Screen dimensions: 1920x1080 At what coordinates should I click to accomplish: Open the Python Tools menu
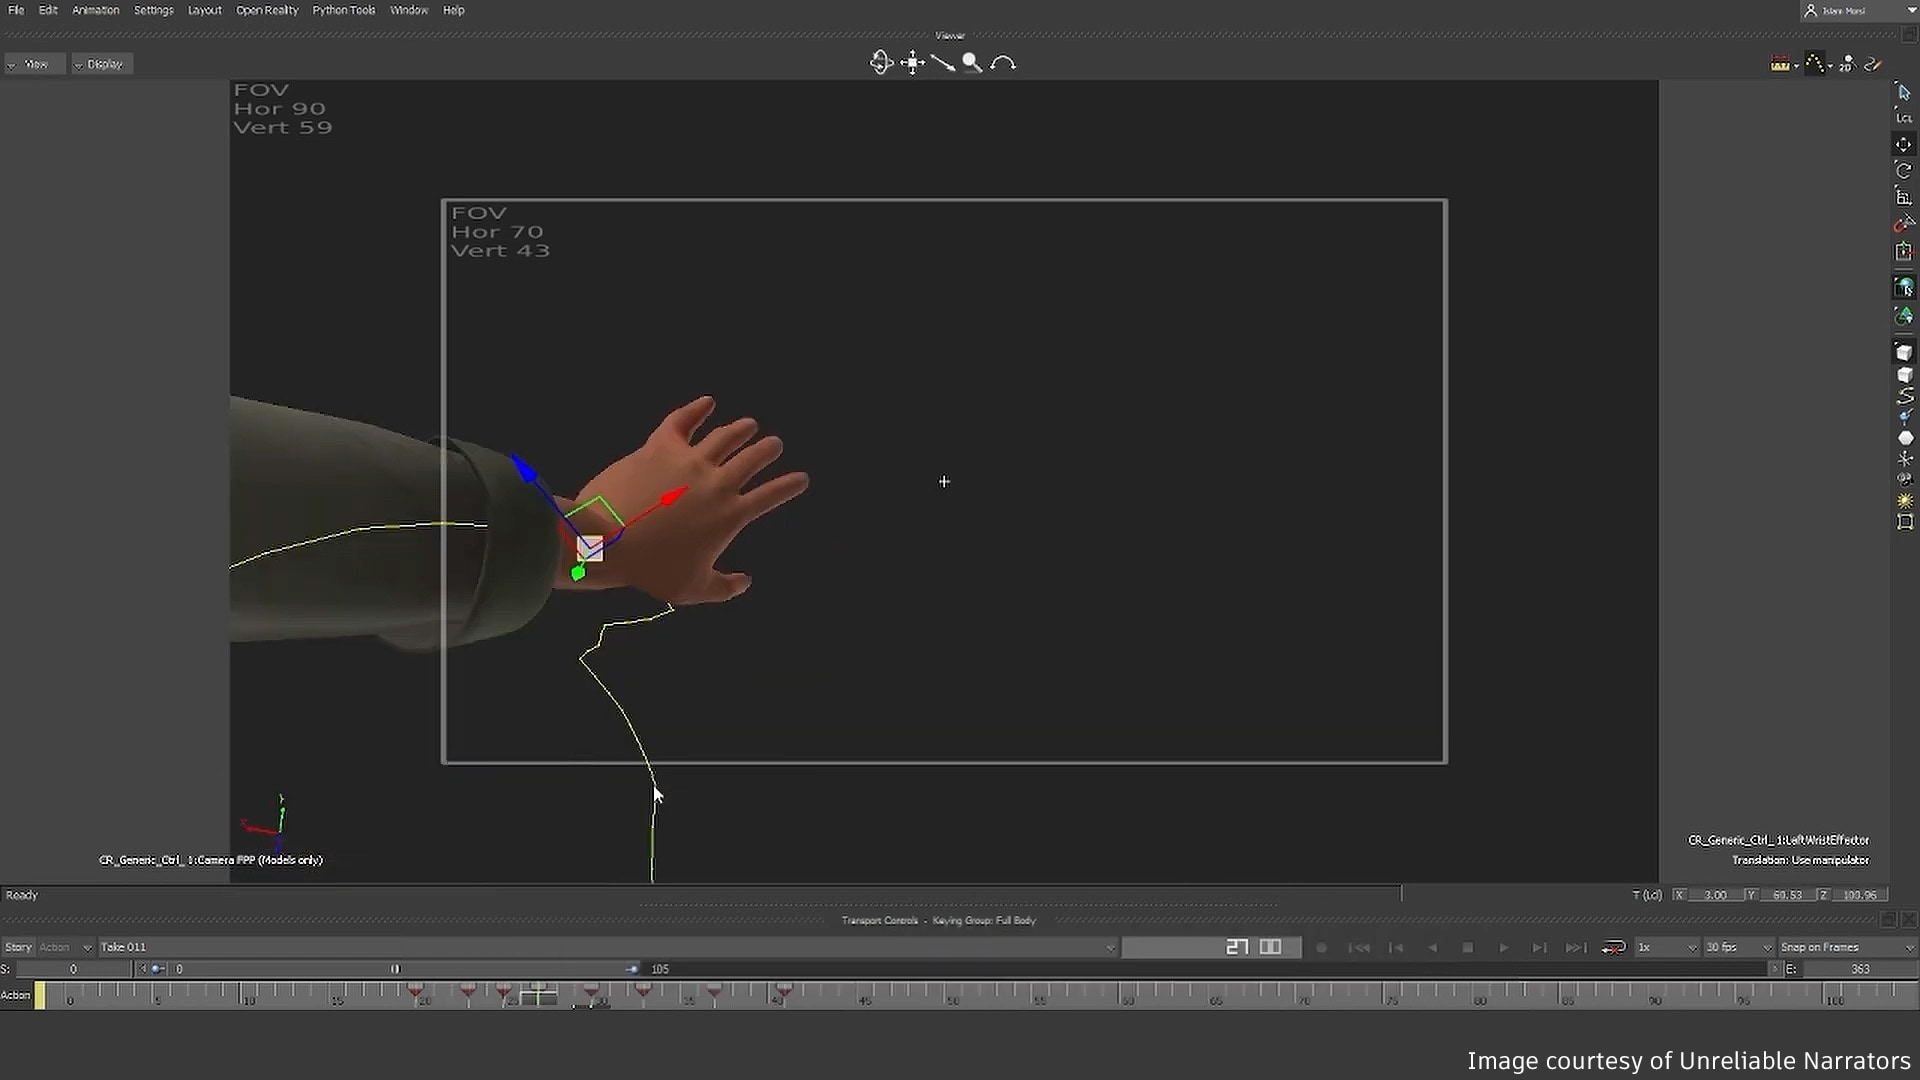(x=343, y=10)
